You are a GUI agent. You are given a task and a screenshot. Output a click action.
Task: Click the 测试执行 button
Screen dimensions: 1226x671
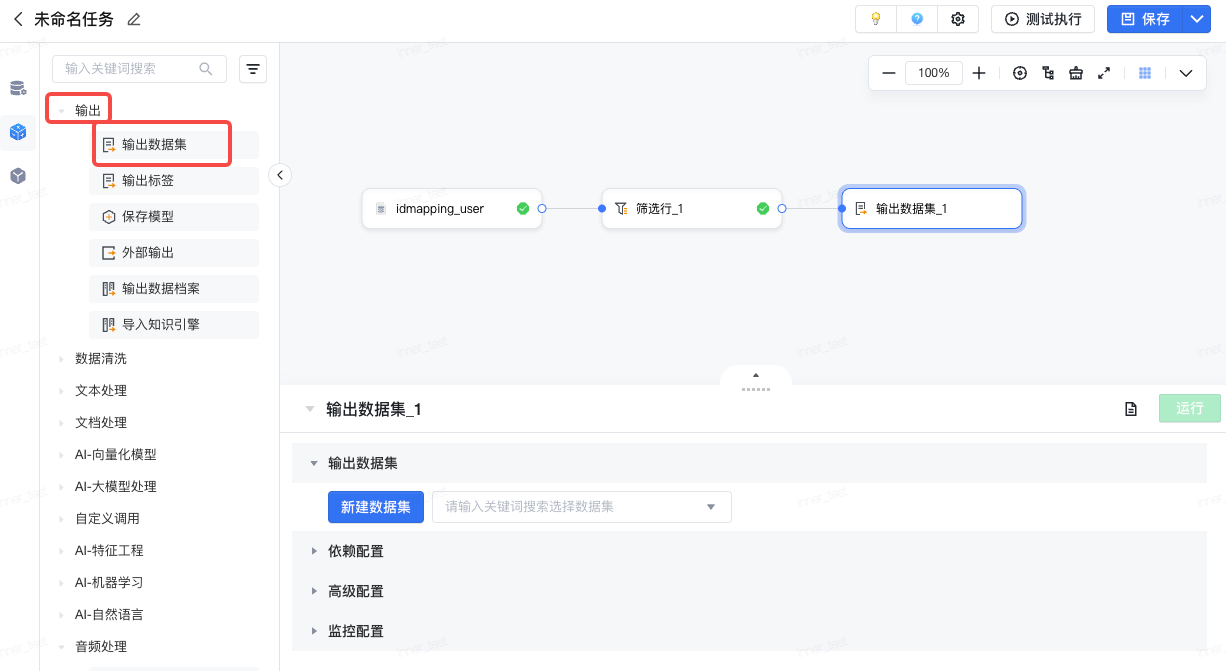(1043, 19)
